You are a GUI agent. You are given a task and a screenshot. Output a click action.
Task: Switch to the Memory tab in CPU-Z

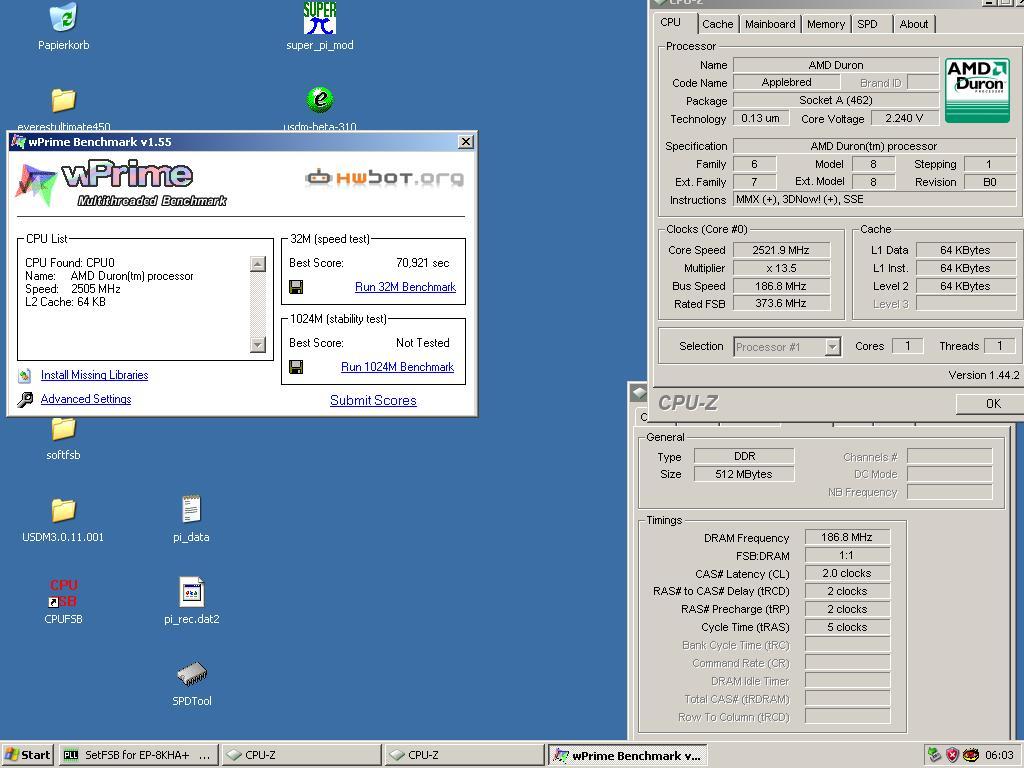click(825, 24)
